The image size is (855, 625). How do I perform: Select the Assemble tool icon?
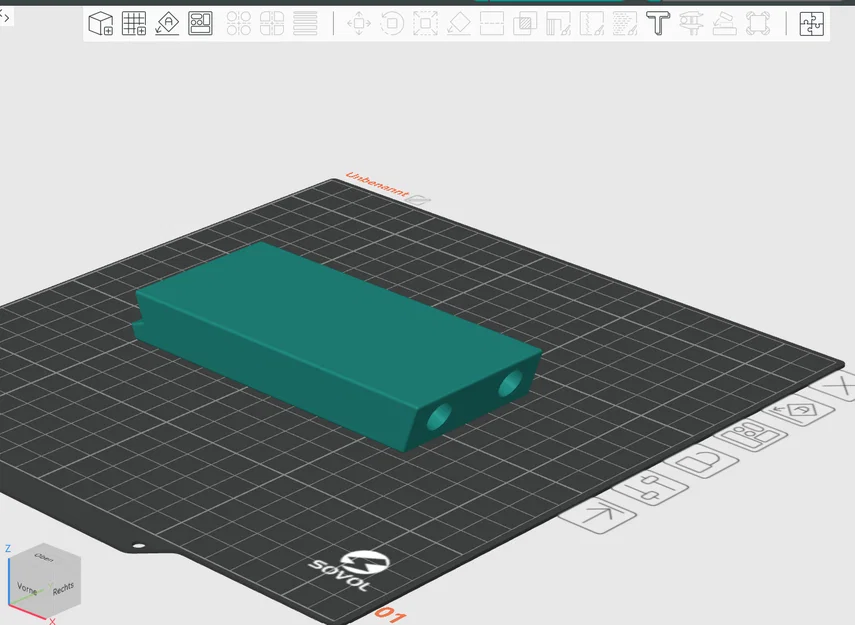click(x=725, y=23)
